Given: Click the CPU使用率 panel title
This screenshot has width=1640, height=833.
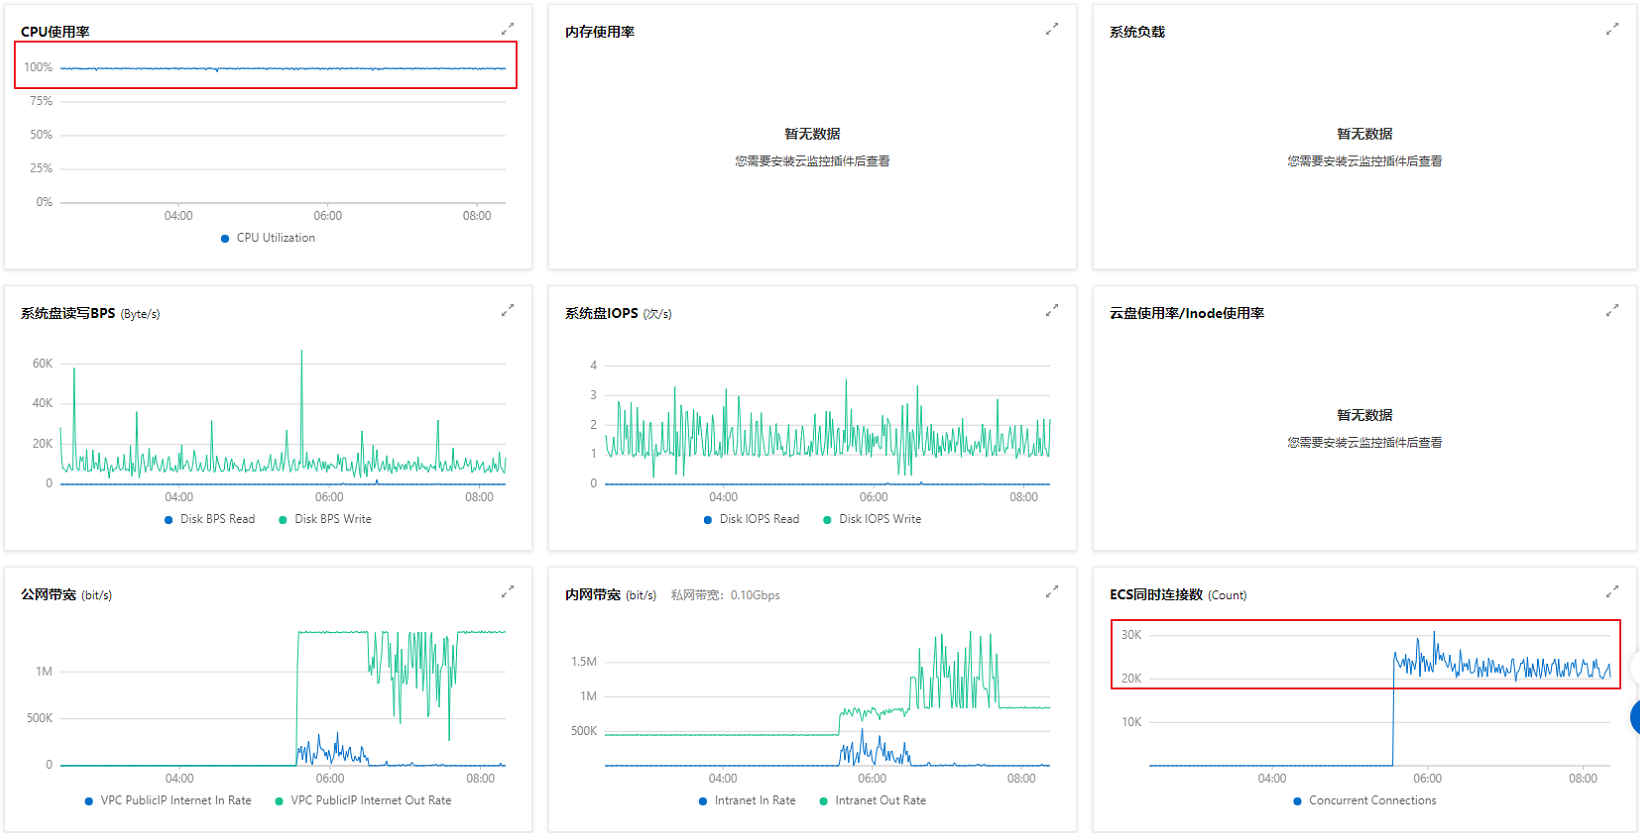Looking at the screenshot, I should coord(55,32).
